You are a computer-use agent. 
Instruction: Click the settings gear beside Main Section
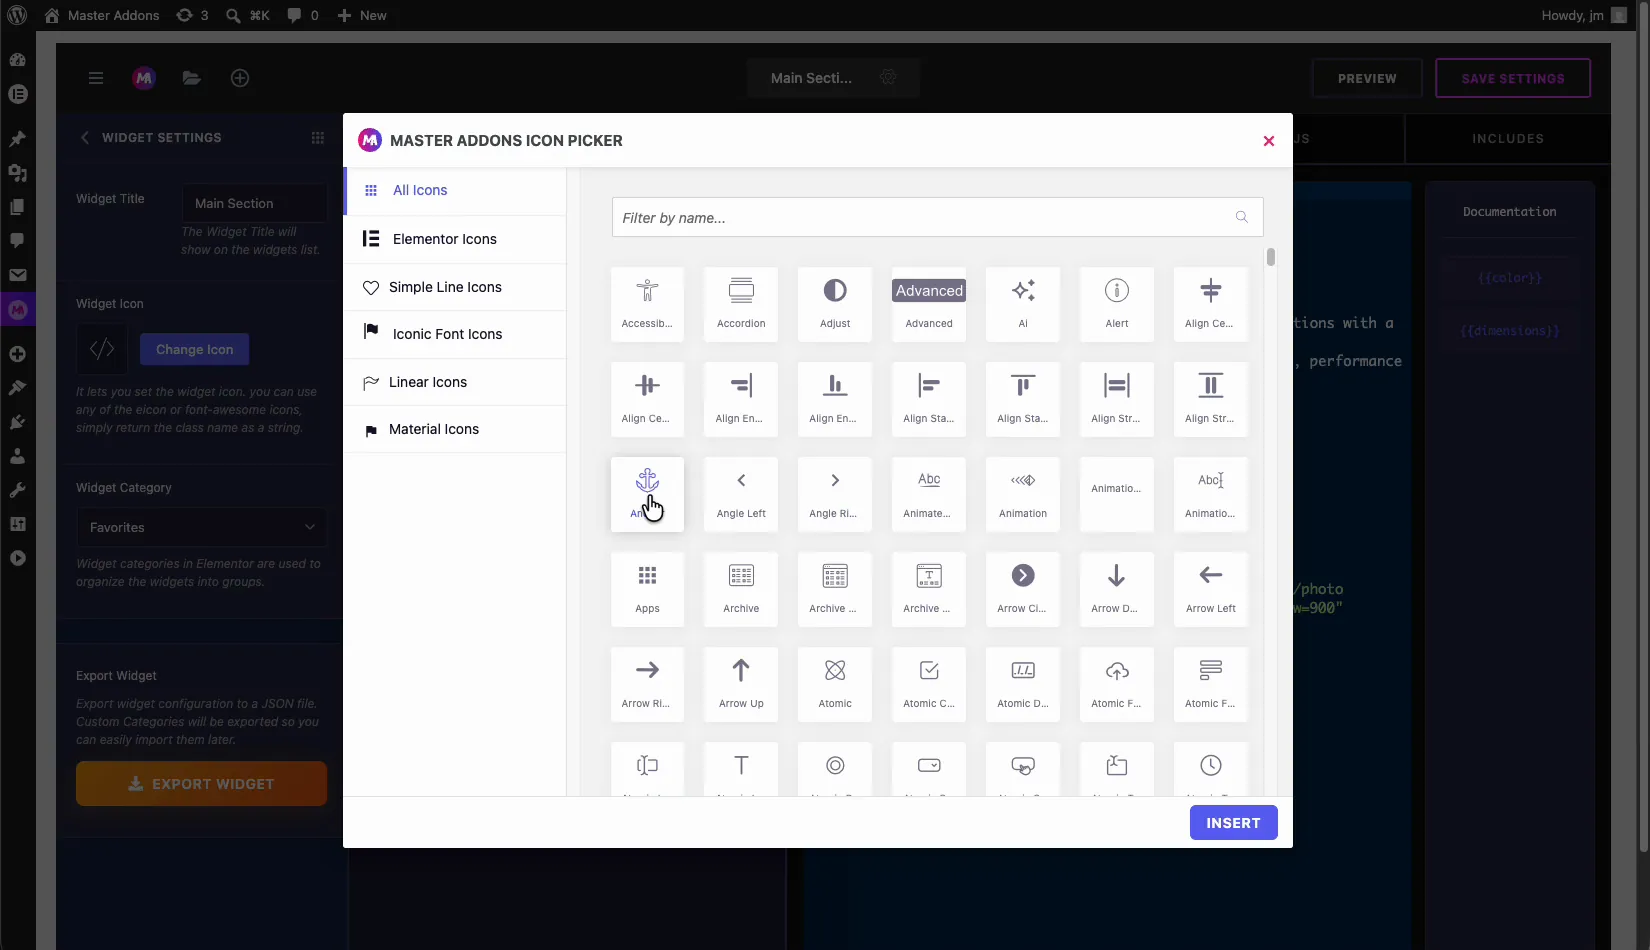coord(888,78)
